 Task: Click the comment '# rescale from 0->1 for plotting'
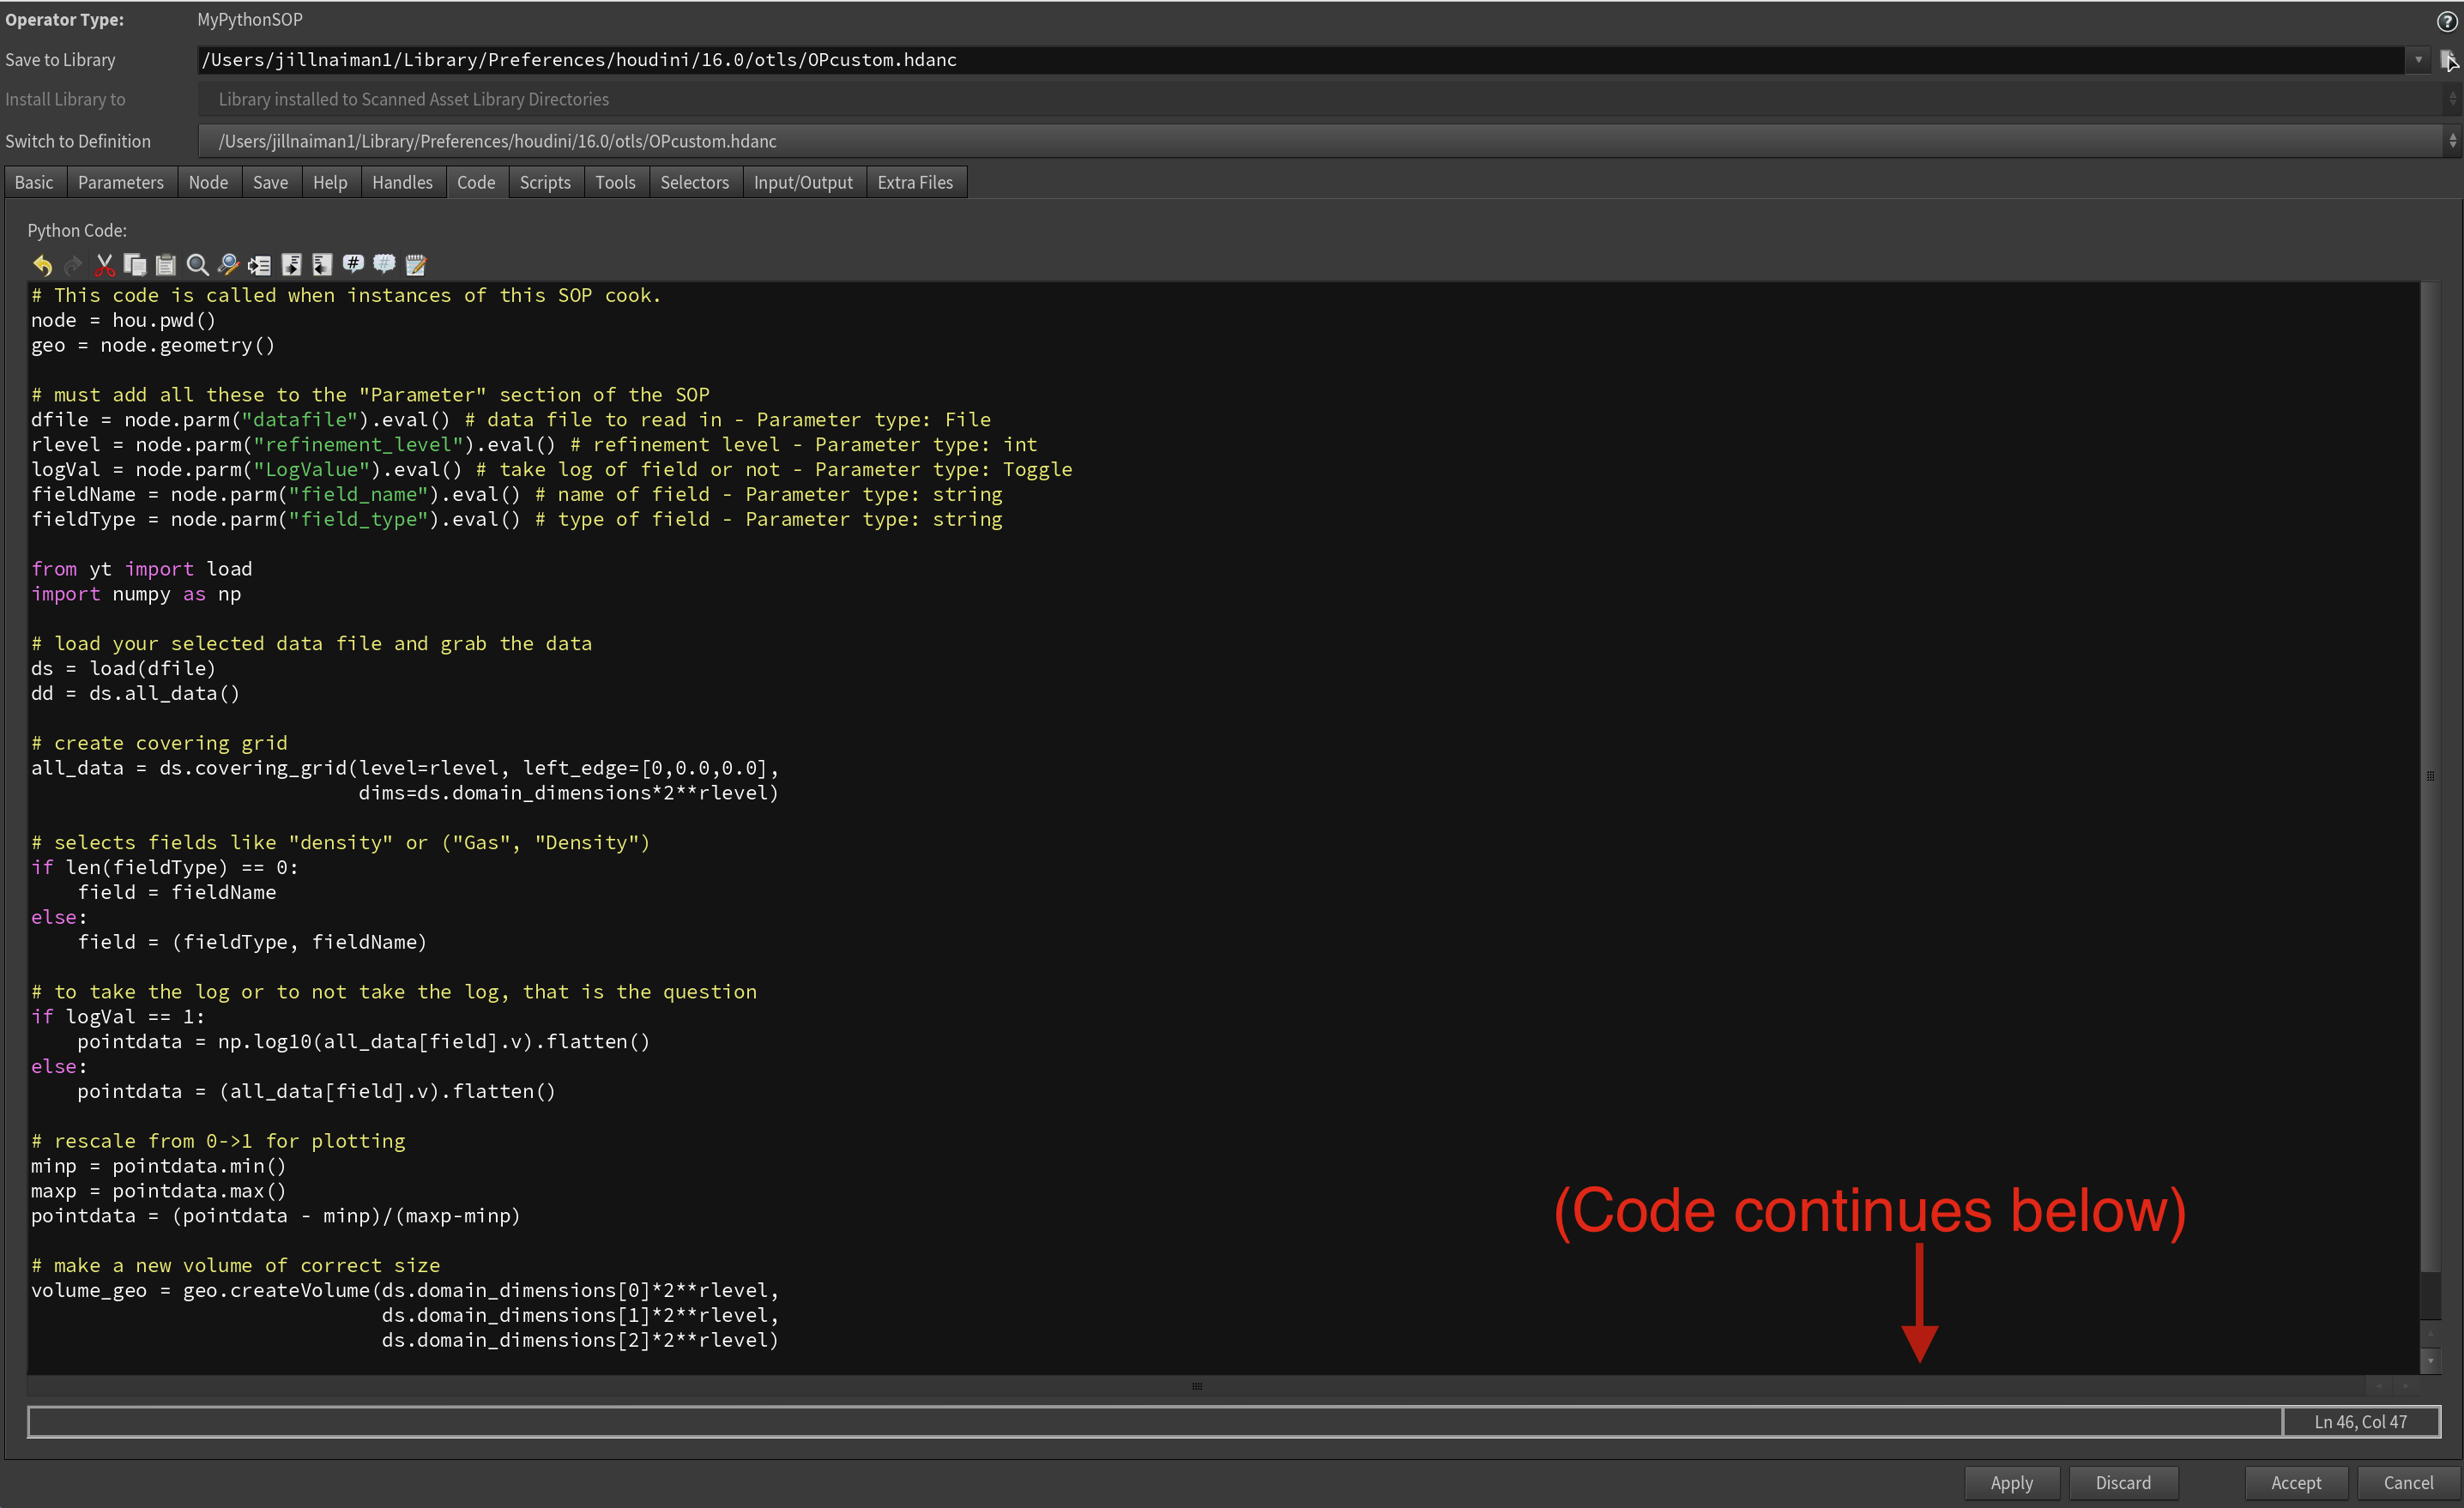[x=218, y=1141]
